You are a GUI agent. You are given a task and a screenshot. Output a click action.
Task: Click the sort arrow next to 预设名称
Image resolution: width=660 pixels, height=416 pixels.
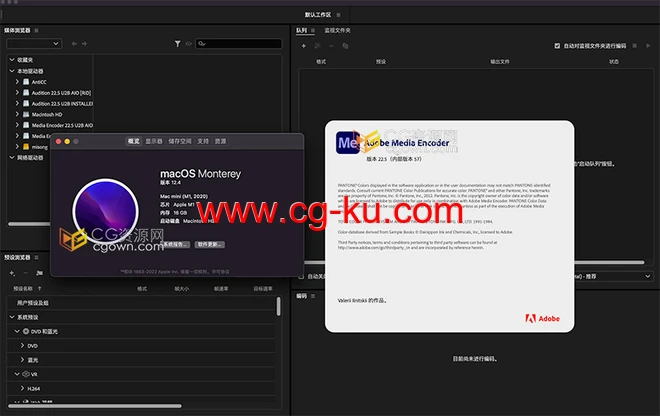(x=40, y=288)
